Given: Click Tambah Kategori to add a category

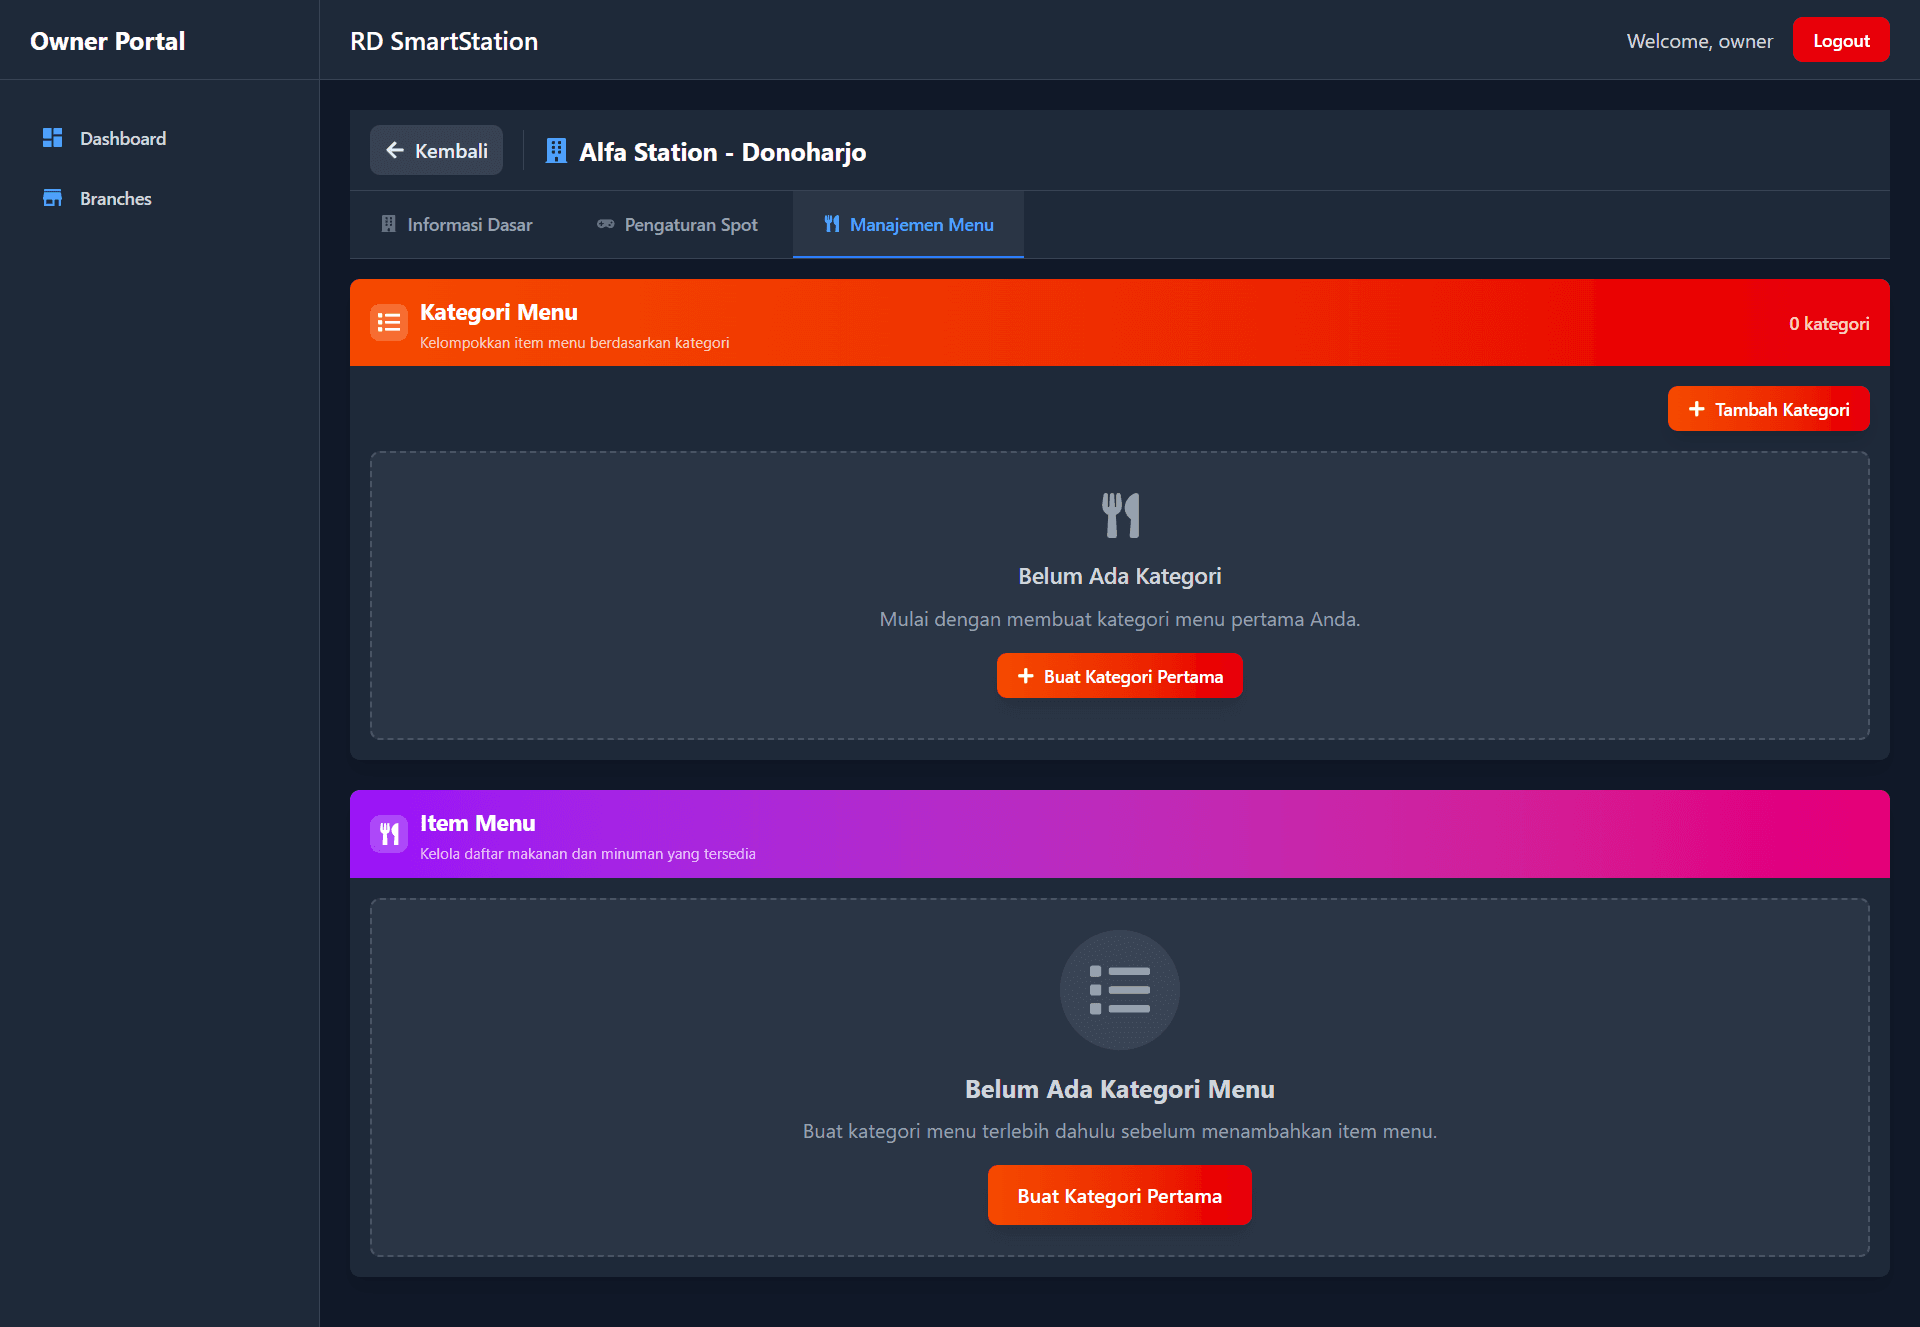Looking at the screenshot, I should 1768,409.
